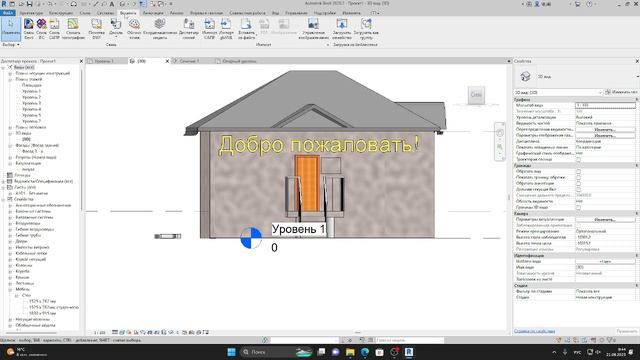The width and height of the screenshot is (640, 360).
Task: Click view scale 1:100 in view control bar
Action: (x=100, y=333)
